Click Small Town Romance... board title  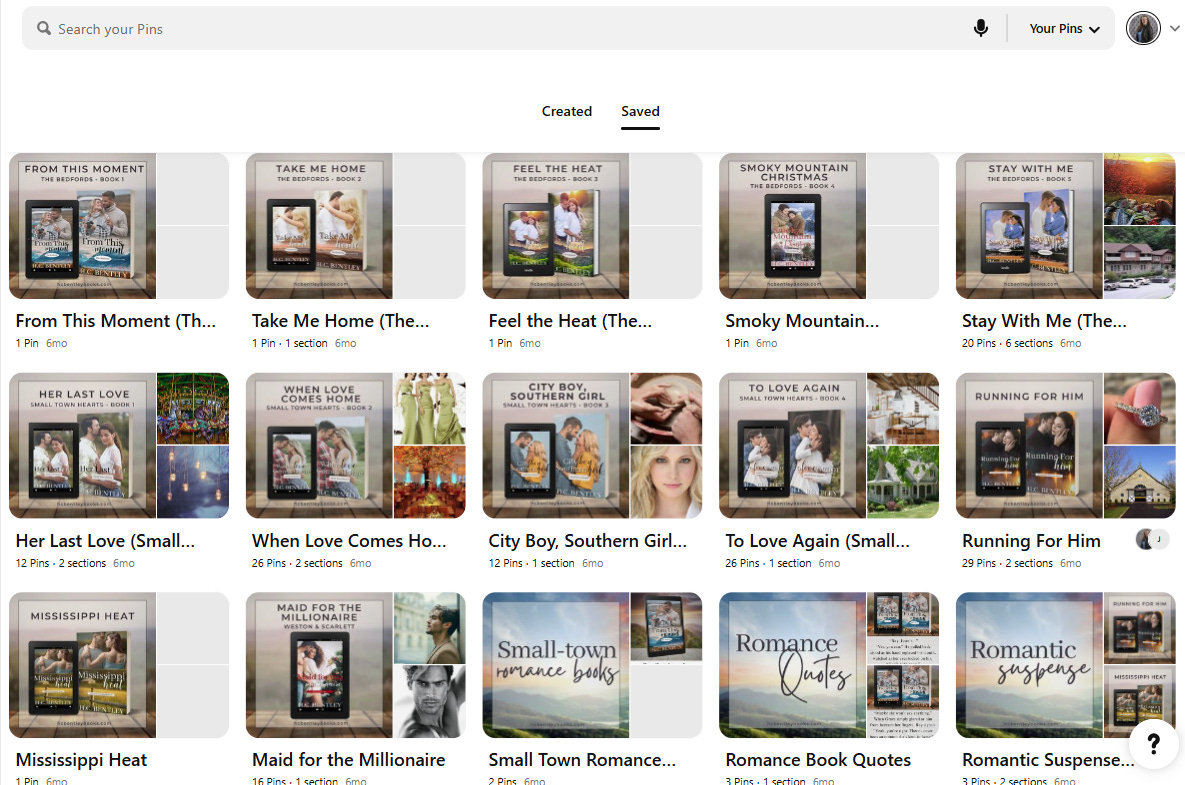[x=582, y=760]
